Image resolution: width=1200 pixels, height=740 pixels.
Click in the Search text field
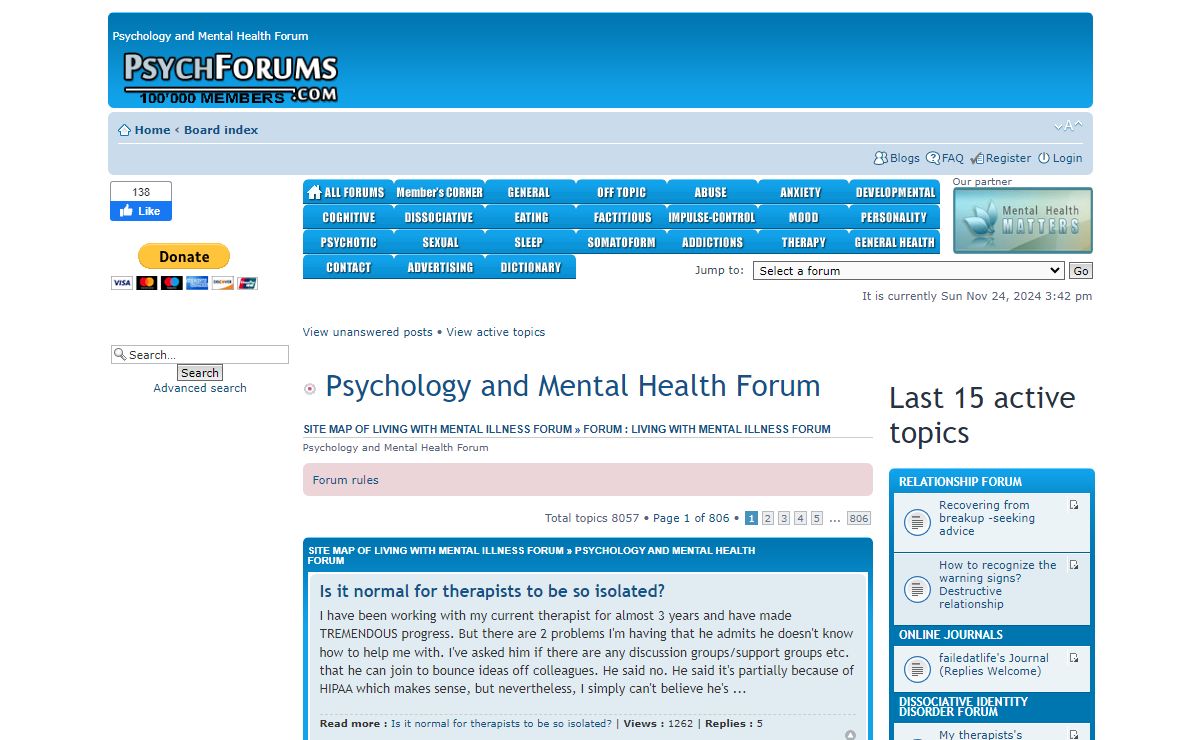point(206,355)
